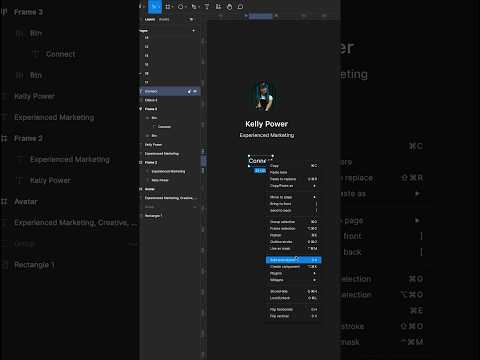Choose Add auto layout
The height and width of the screenshot is (360, 480).
[293, 260]
